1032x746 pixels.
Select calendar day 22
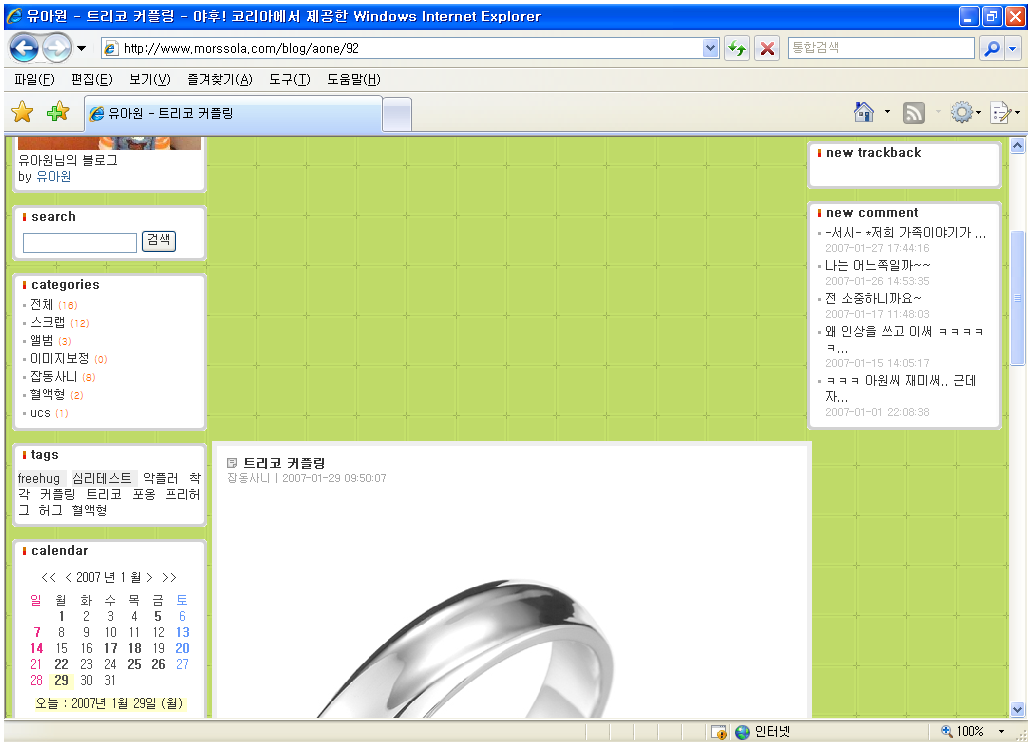pos(61,664)
